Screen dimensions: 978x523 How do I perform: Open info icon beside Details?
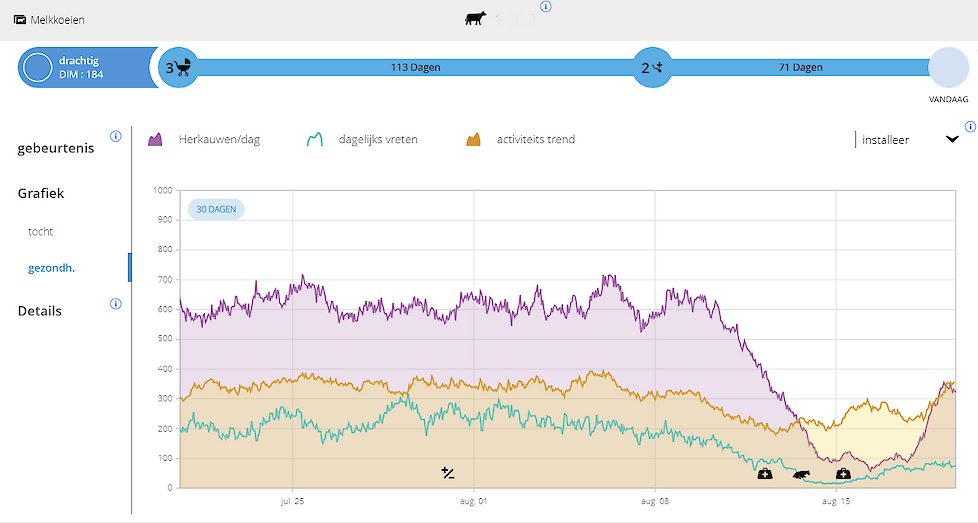pyautogui.click(x=115, y=303)
